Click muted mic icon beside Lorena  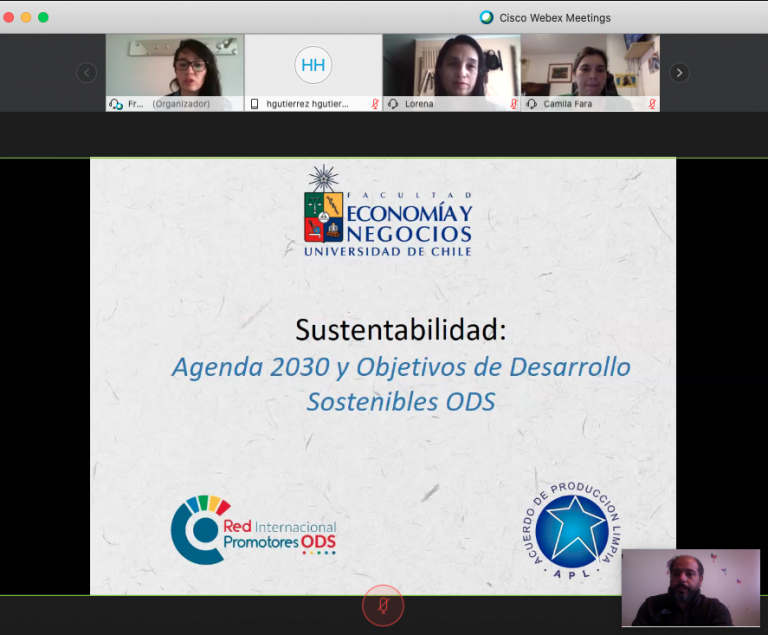point(513,104)
